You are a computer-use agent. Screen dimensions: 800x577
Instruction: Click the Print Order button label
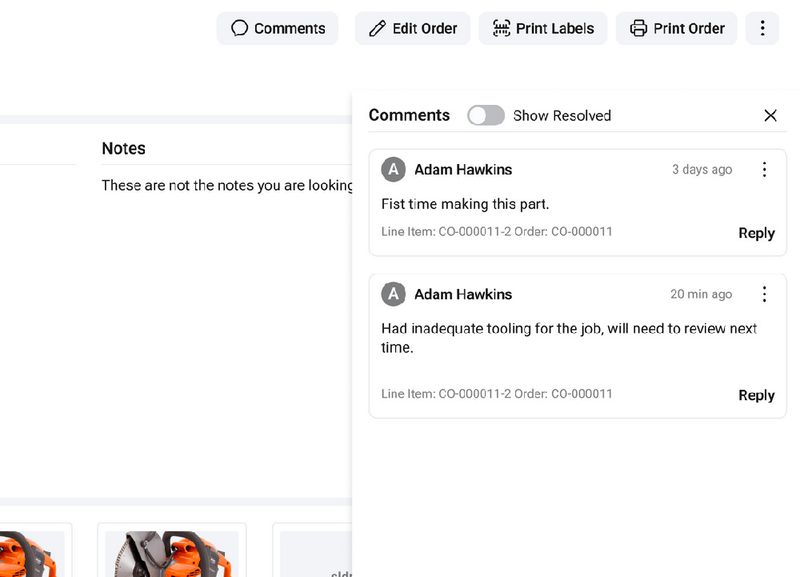pos(689,28)
